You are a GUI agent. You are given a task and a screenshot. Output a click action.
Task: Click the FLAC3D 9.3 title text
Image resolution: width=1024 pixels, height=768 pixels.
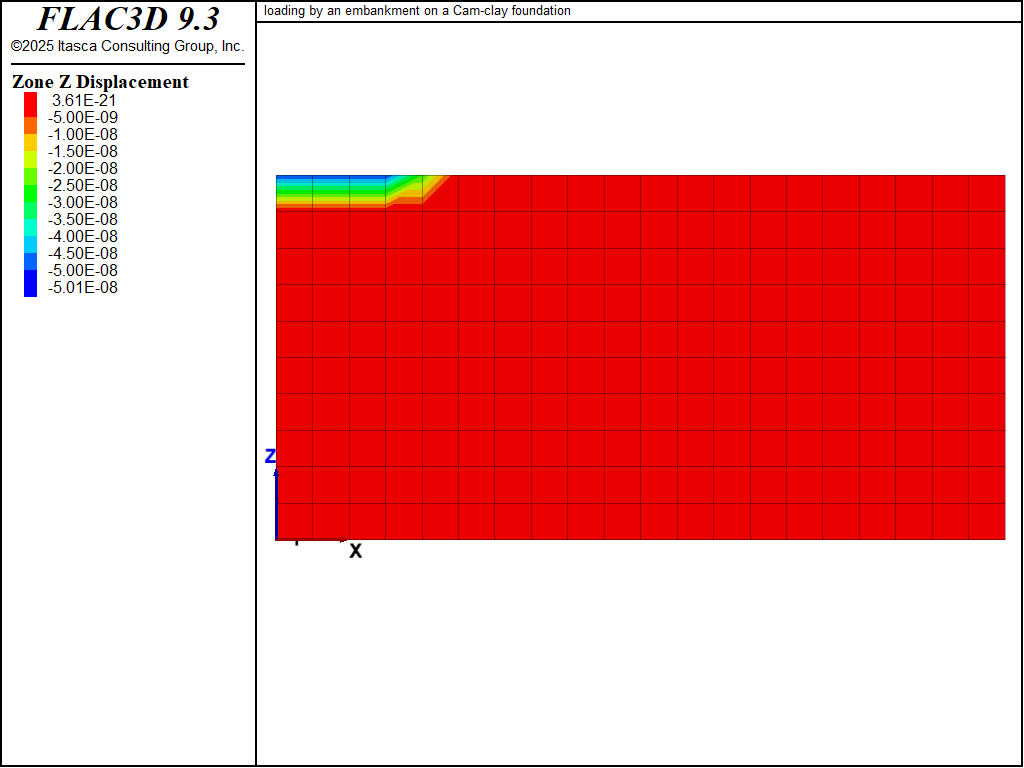[x=128, y=19]
